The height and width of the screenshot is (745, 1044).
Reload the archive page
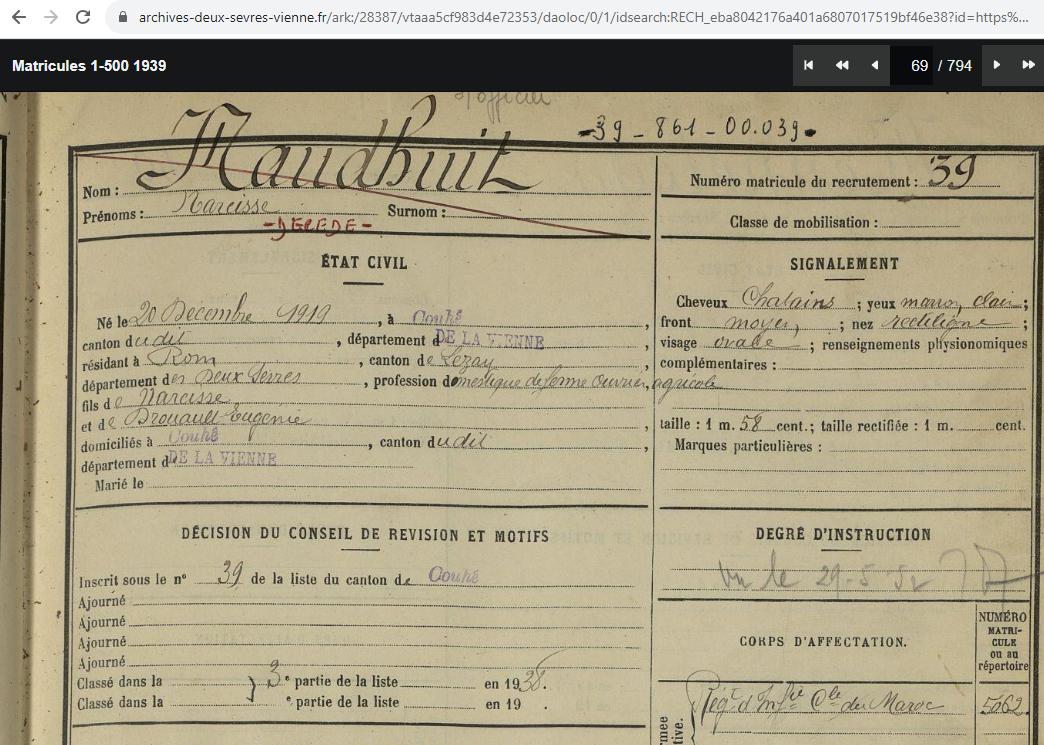point(83,17)
